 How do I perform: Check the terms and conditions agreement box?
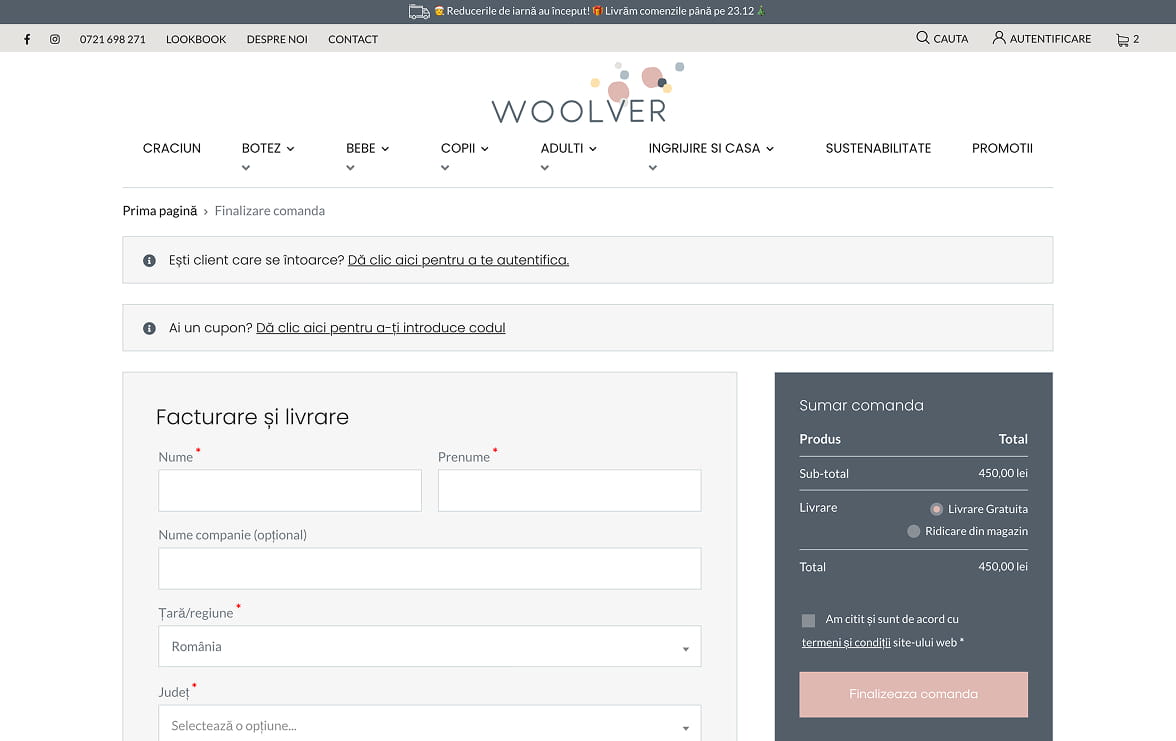[x=808, y=620]
